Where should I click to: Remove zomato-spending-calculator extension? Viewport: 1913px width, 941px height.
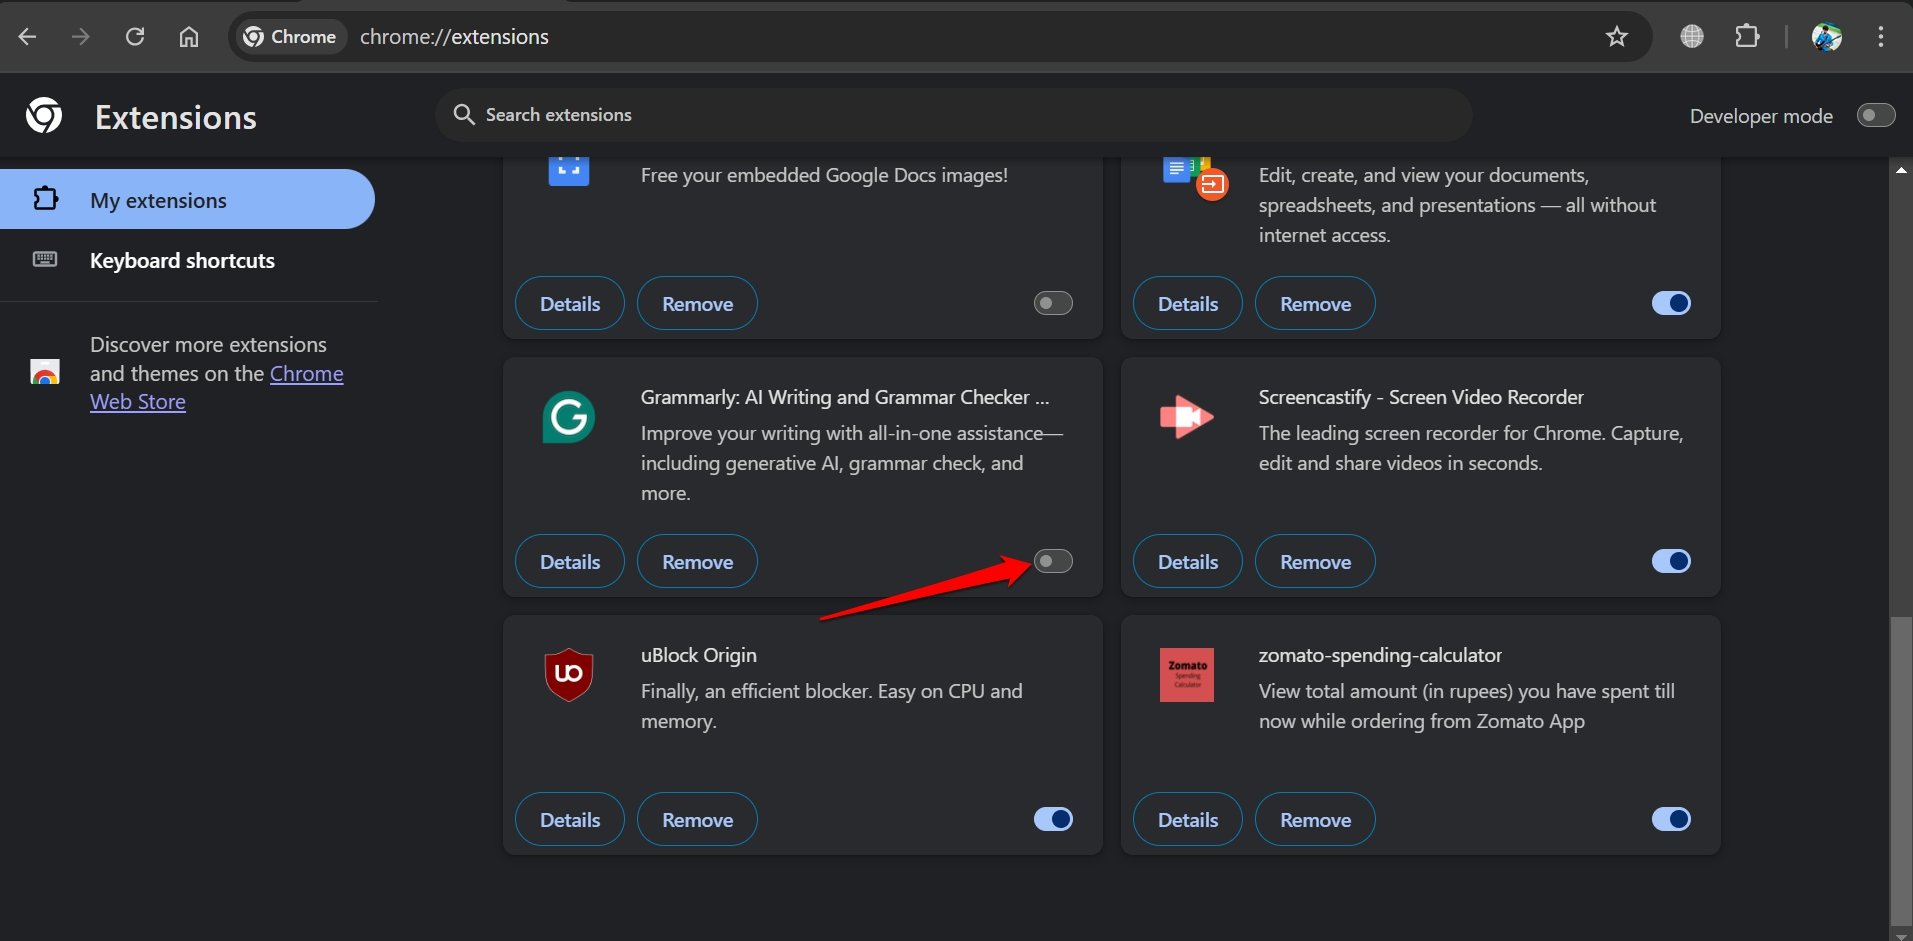click(1315, 820)
